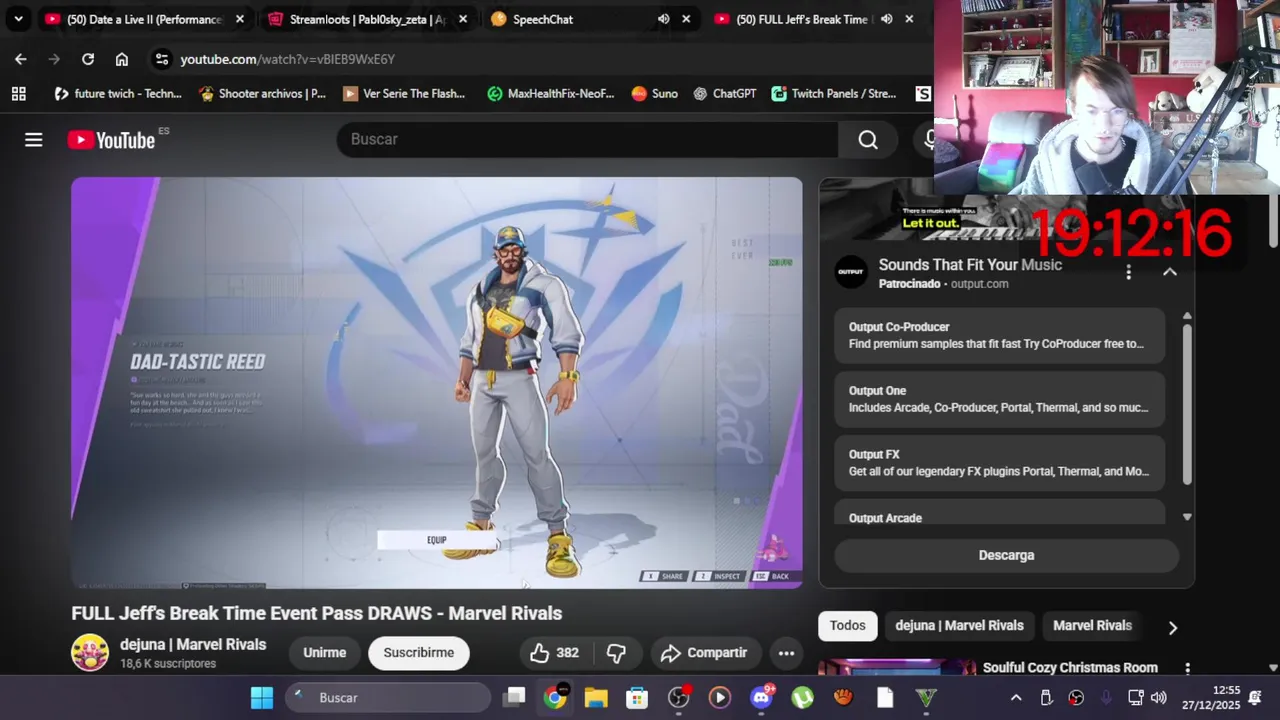Image resolution: width=1280 pixels, height=720 pixels.
Task: Mute the SpeechChat tab audio
Action: pos(664,19)
